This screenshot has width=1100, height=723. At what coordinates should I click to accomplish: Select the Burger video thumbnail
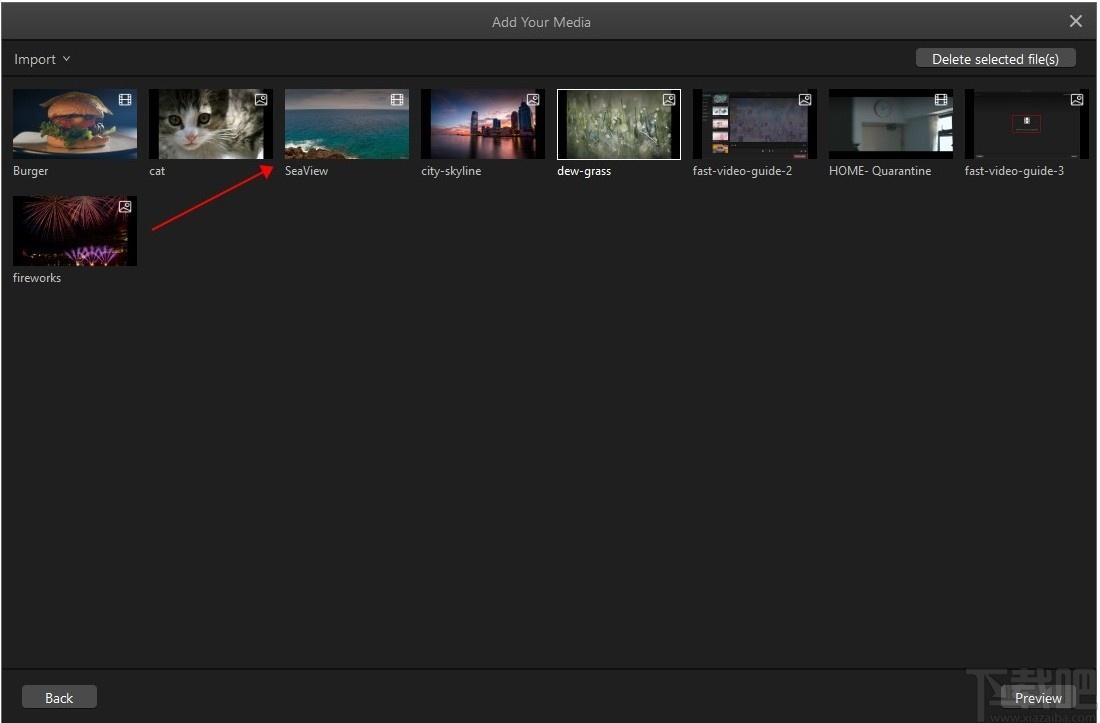click(75, 124)
